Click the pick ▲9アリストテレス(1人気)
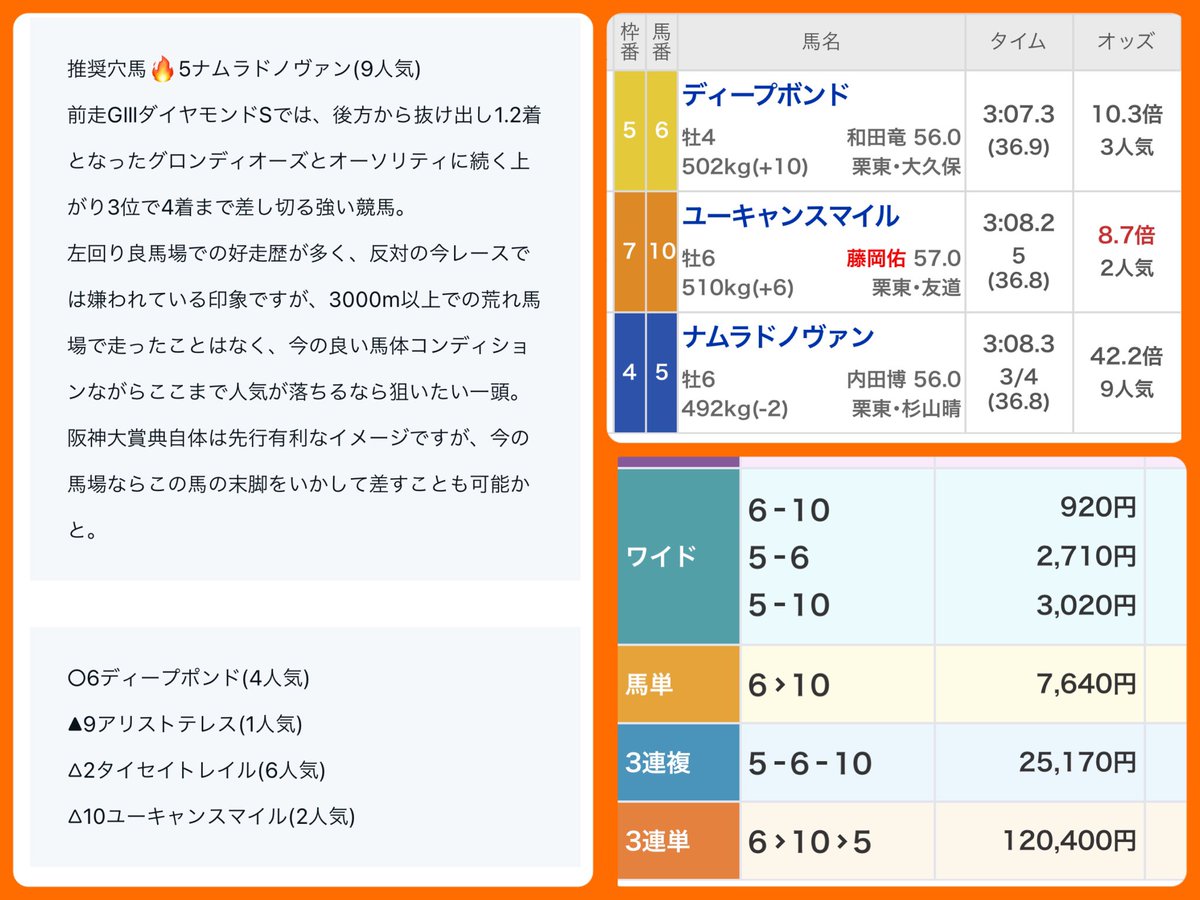Image resolution: width=1200 pixels, height=900 pixels. [184, 724]
